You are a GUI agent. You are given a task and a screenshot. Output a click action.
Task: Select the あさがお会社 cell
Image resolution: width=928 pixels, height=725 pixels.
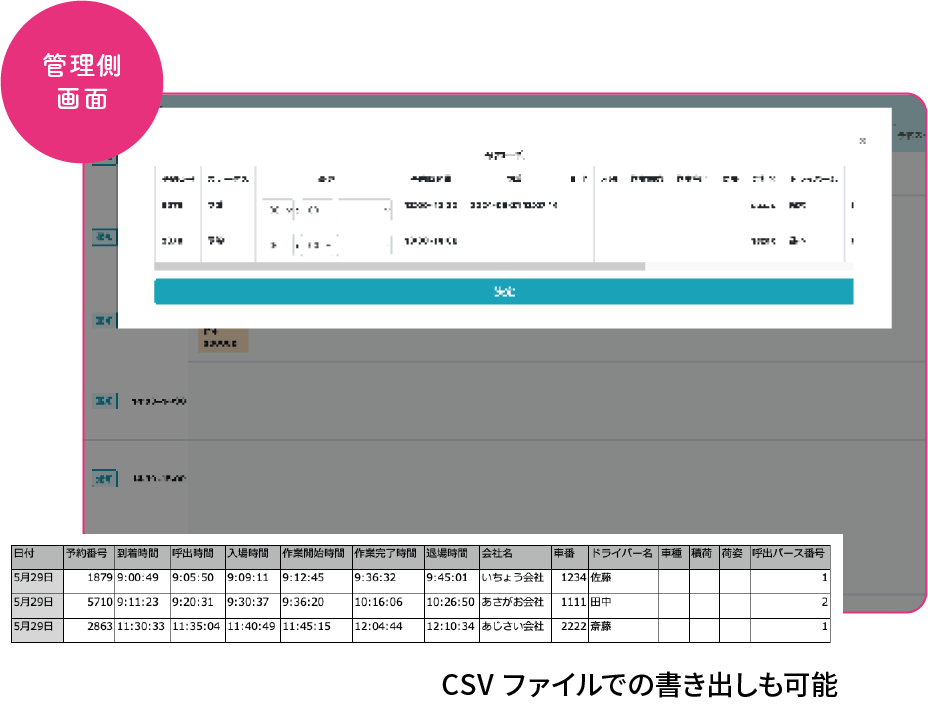514,602
